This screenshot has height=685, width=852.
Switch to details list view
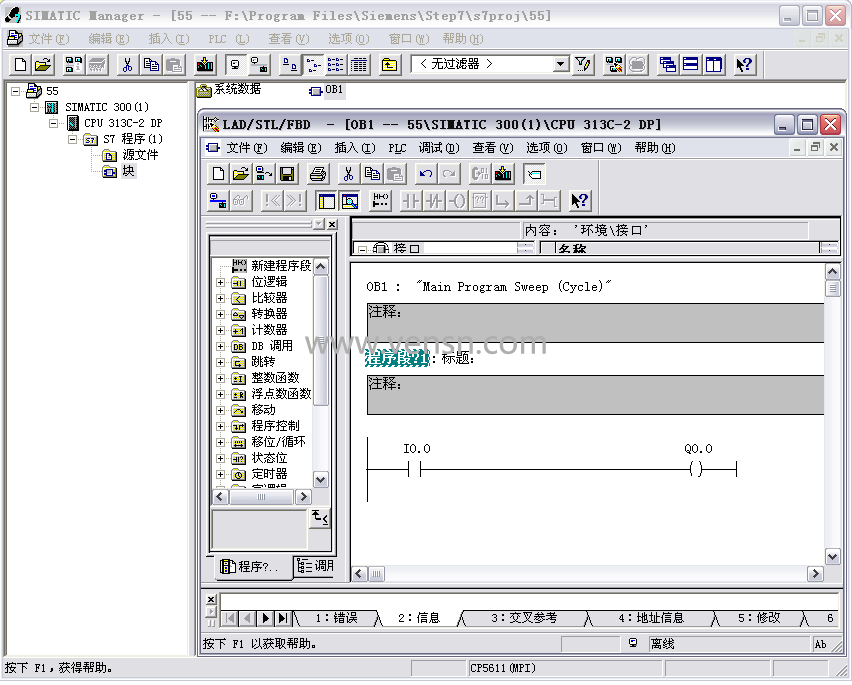coord(359,65)
